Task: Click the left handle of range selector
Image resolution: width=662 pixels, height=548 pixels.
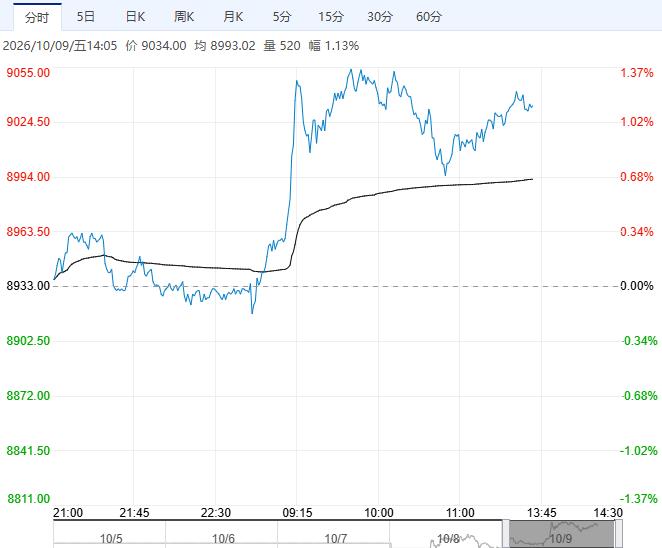Action: coord(505,534)
